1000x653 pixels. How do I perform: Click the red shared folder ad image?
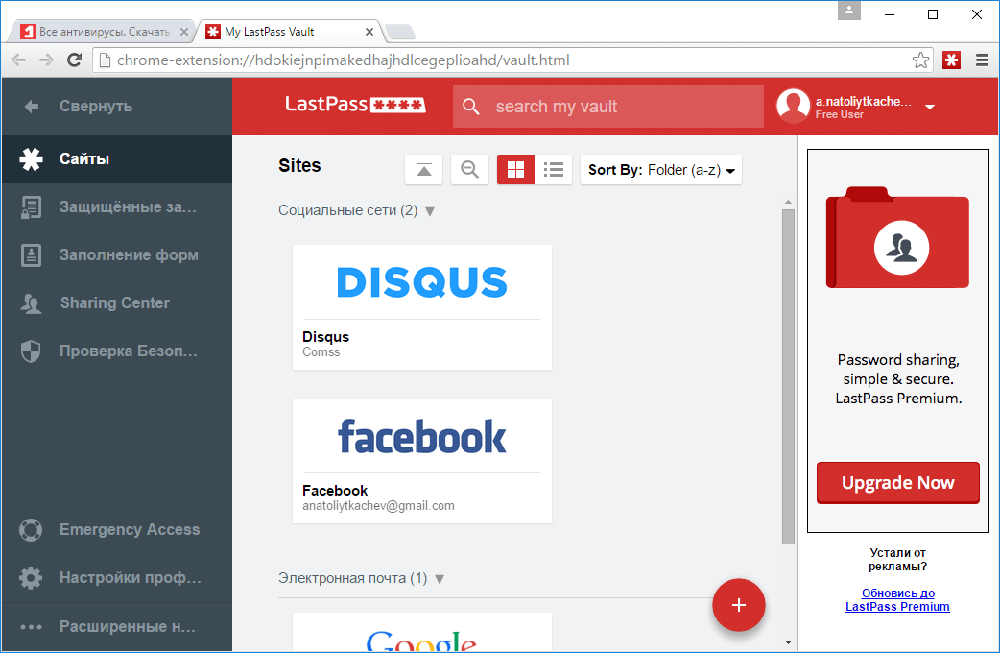pyautogui.click(x=897, y=237)
